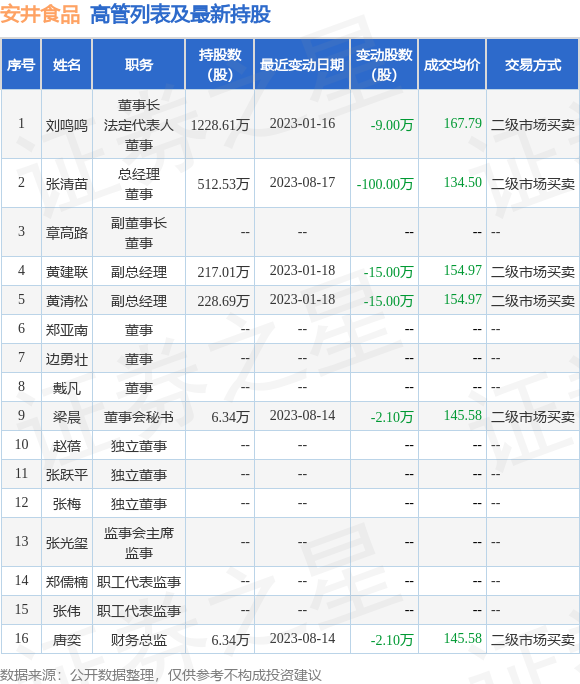Click the date 2023-08-17 cell
This screenshot has width=580, height=684.
pyautogui.click(x=302, y=182)
